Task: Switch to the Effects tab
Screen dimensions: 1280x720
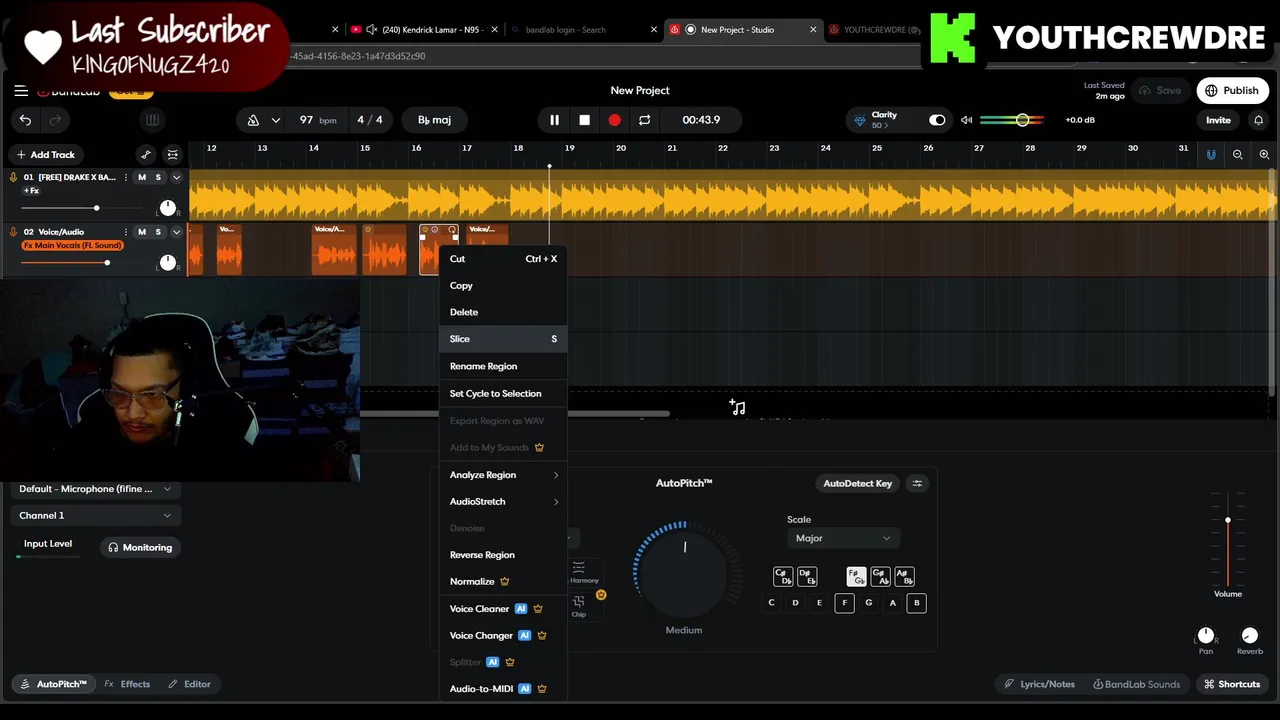Action: pyautogui.click(x=127, y=685)
